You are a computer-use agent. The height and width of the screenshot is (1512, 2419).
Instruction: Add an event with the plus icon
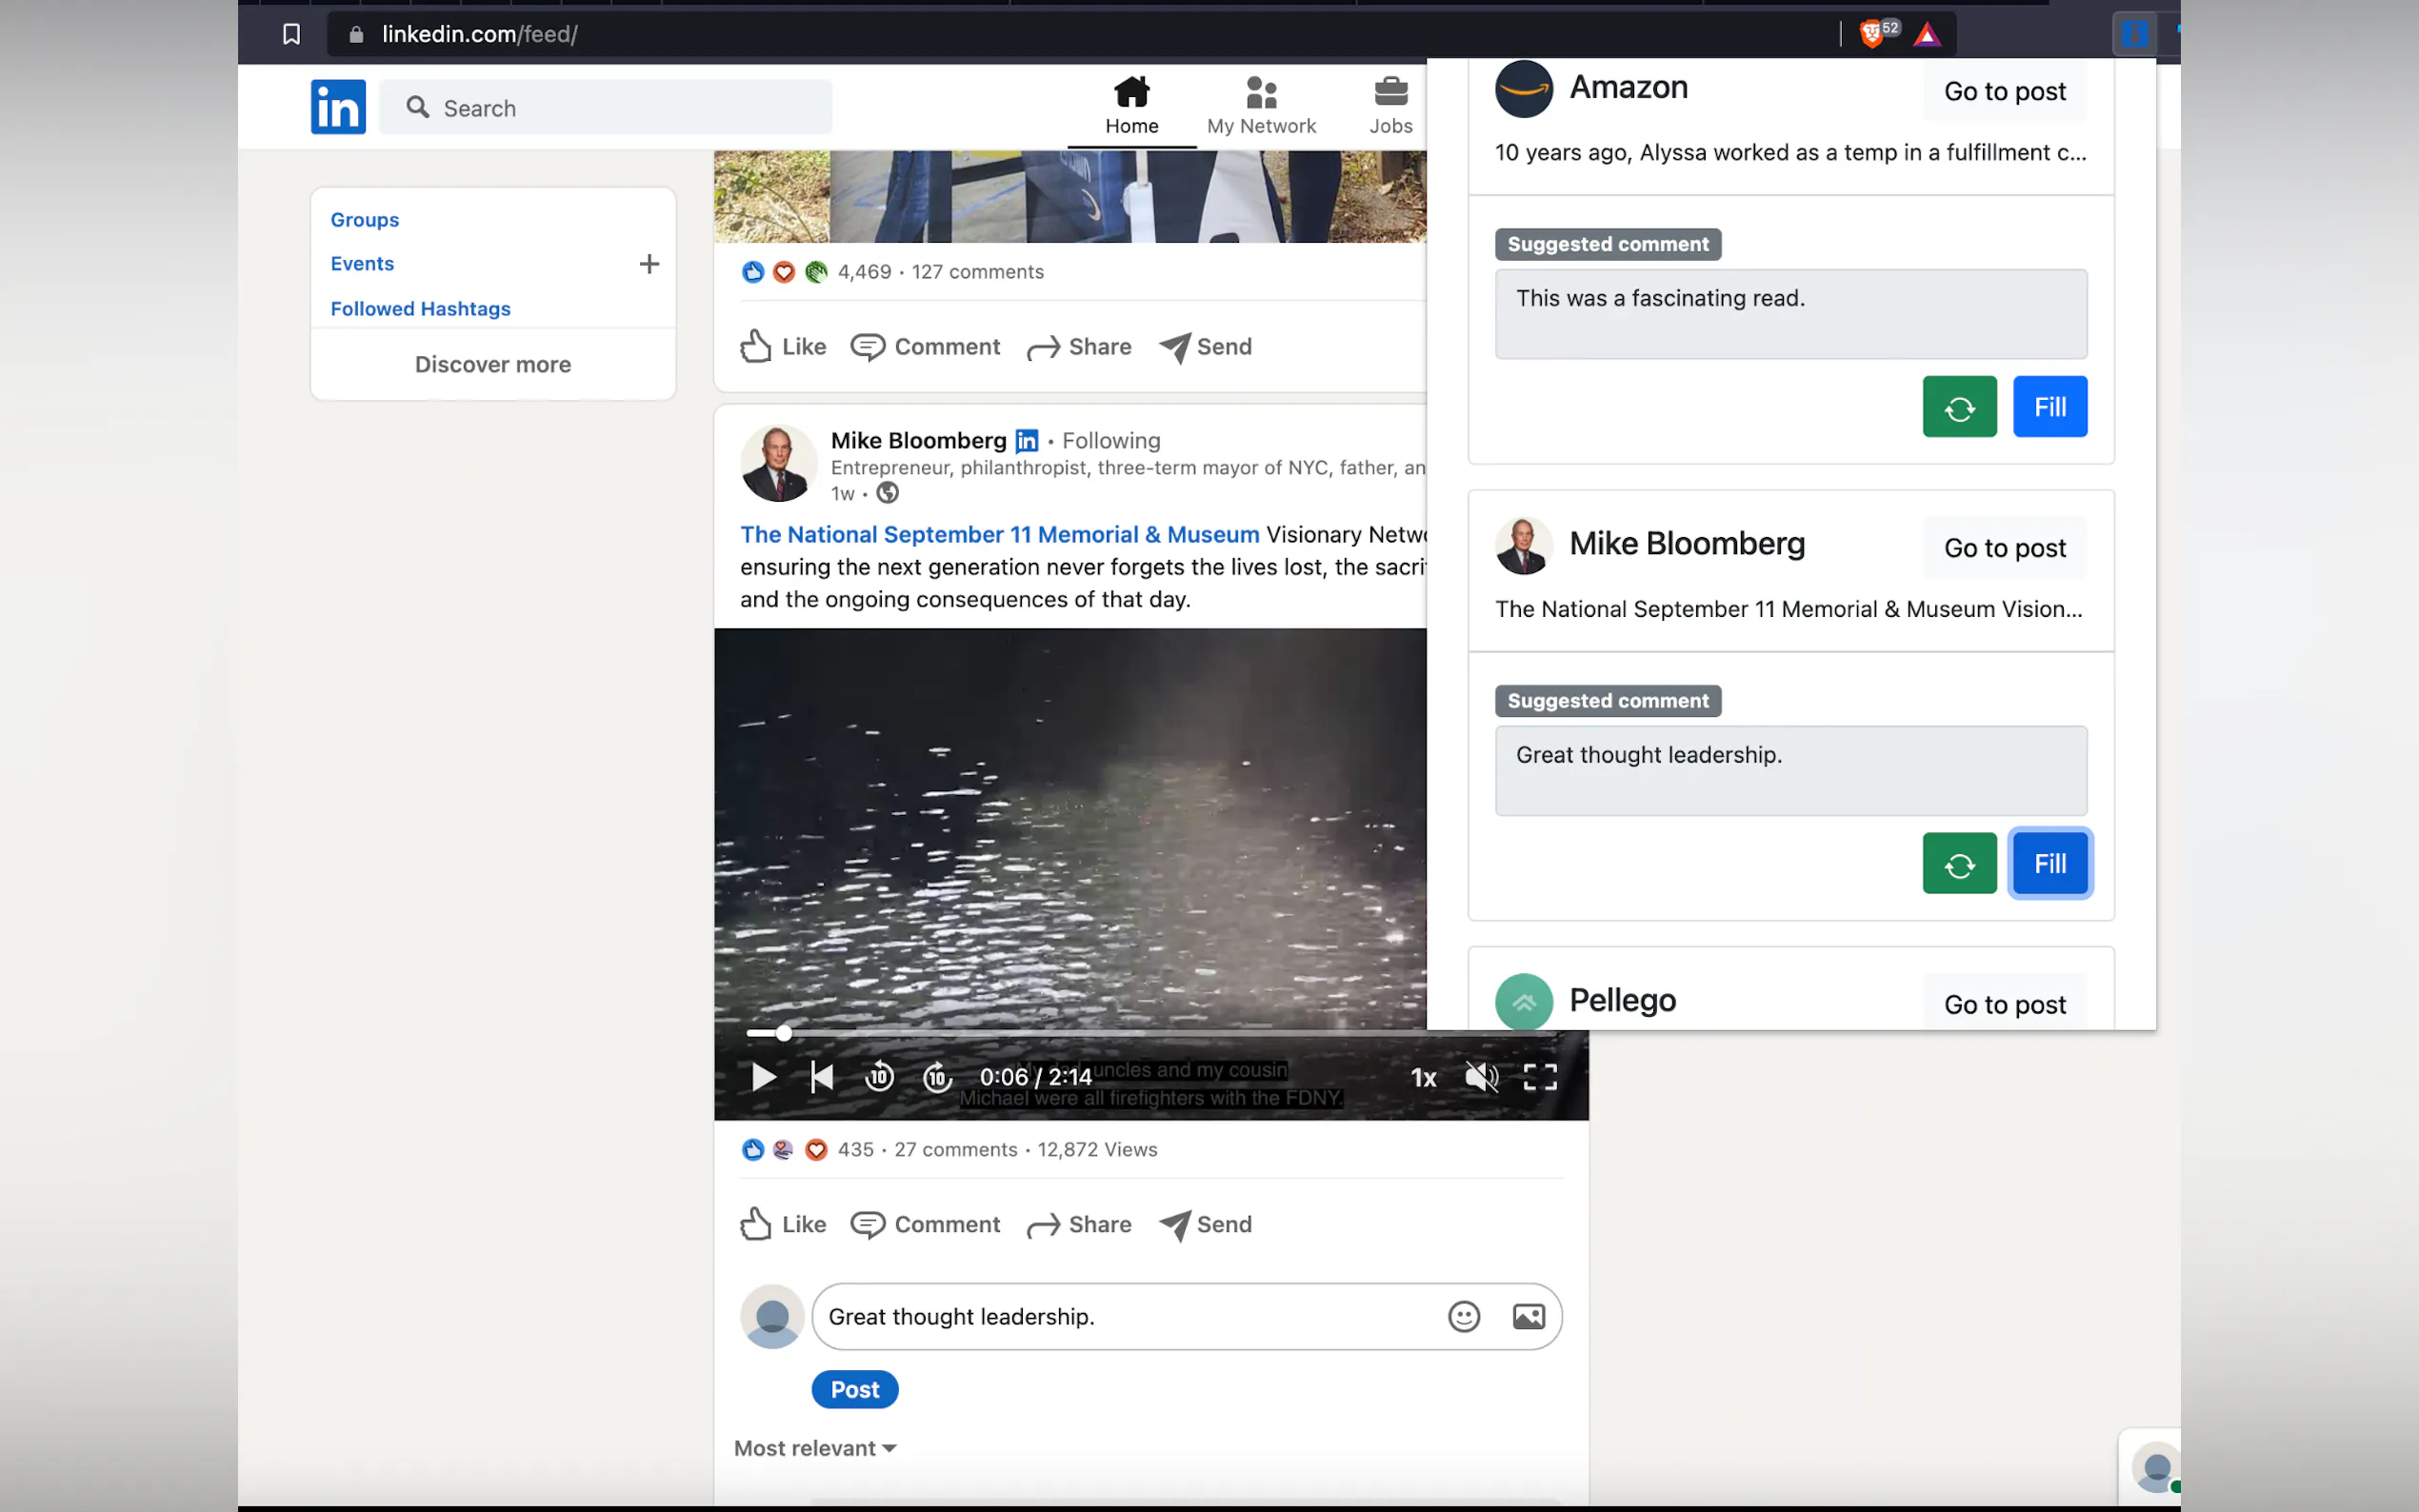coord(649,264)
